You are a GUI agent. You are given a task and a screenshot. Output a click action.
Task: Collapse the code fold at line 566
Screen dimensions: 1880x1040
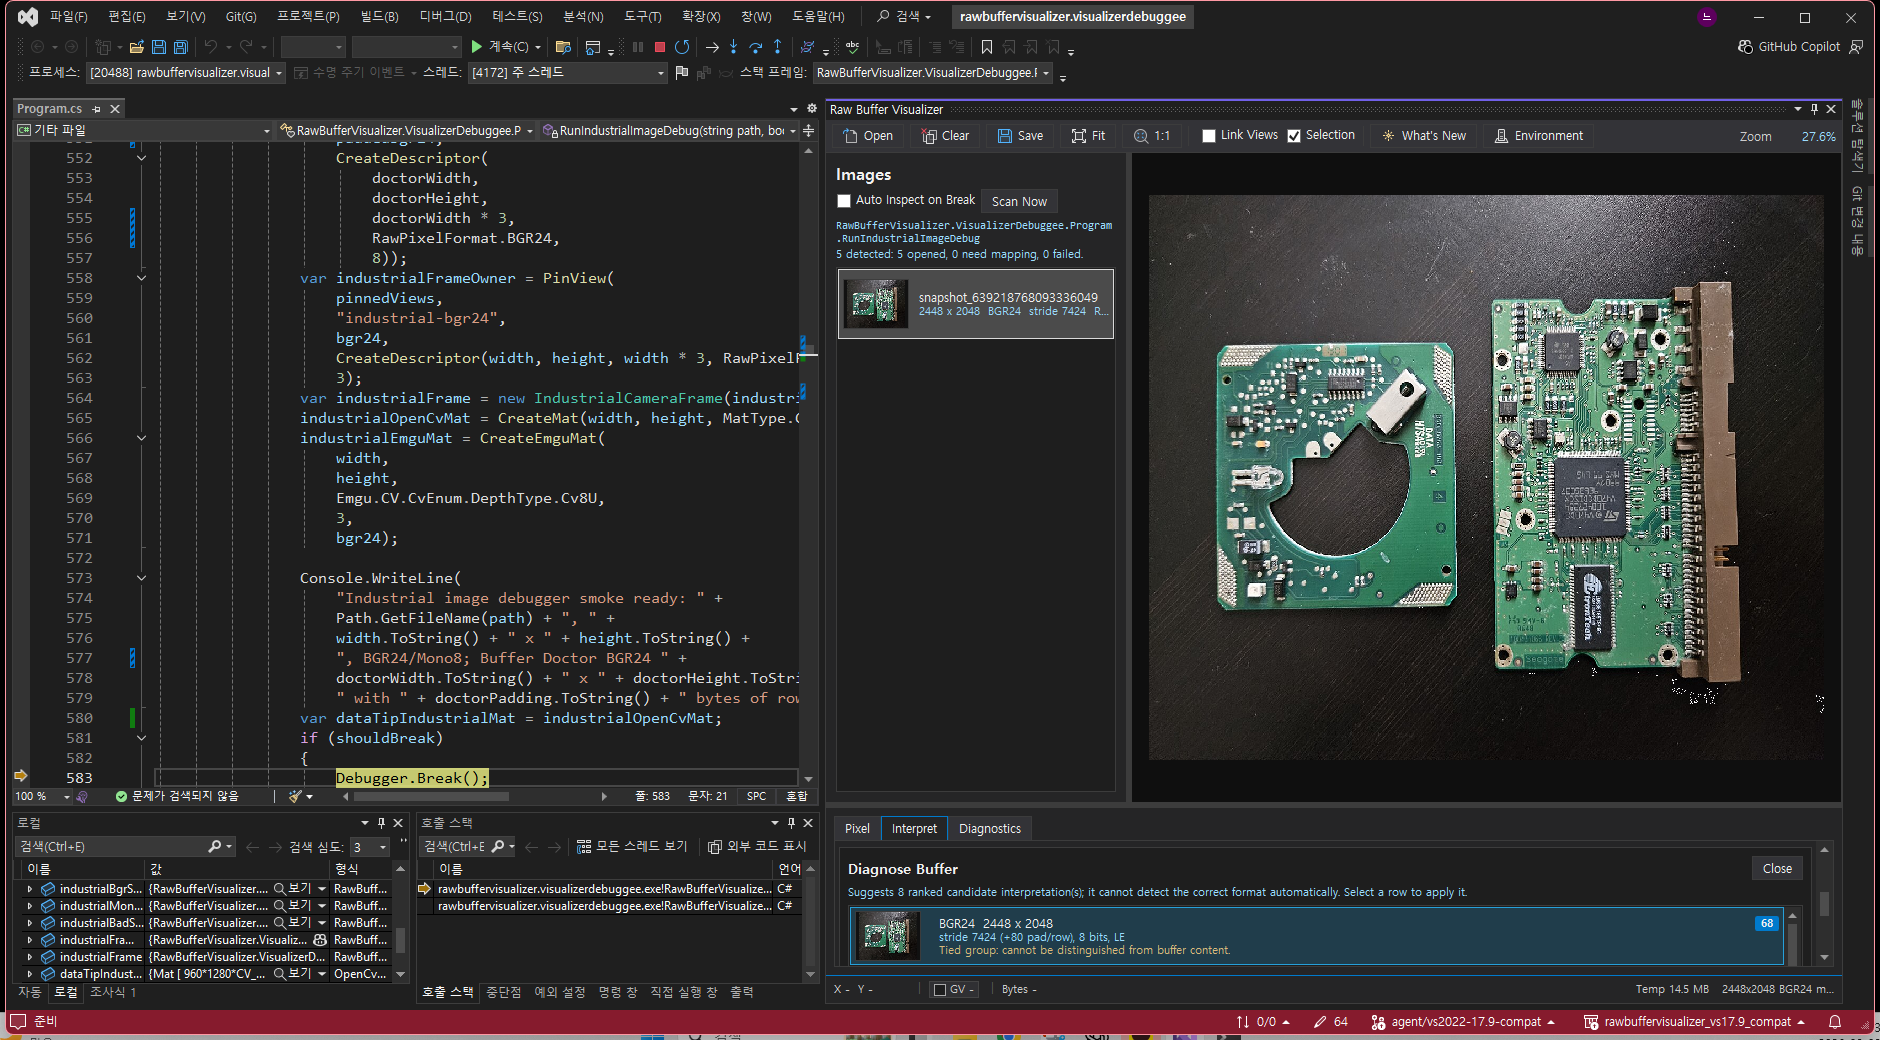pos(141,438)
